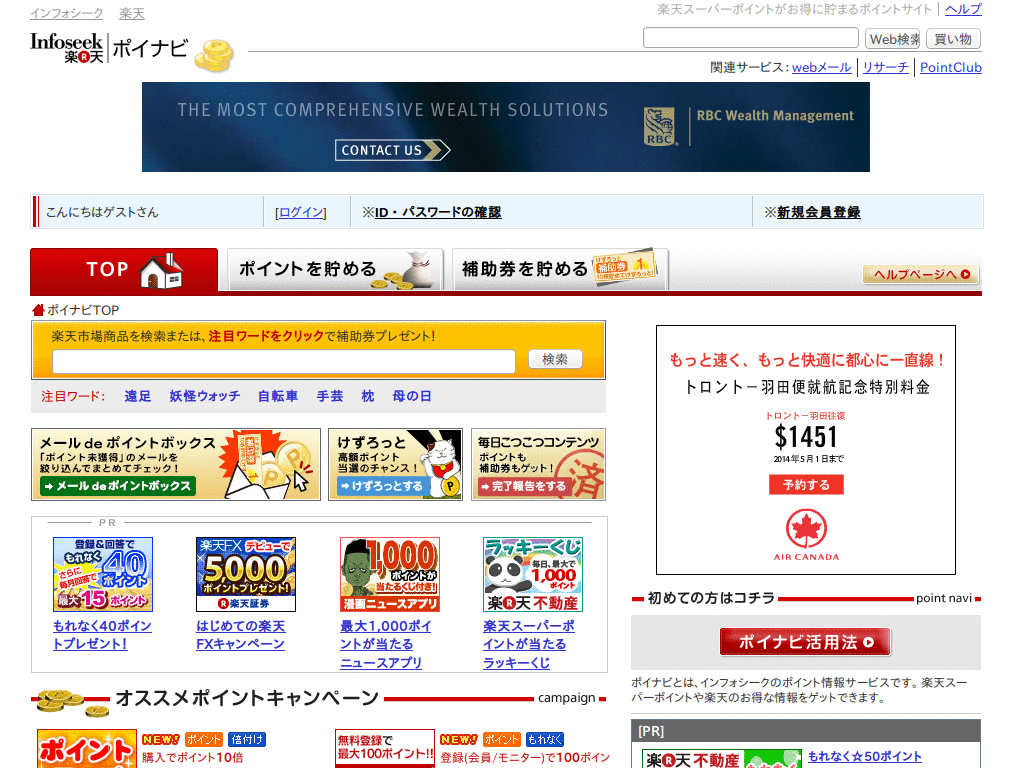Open the TOP tab with house icon

pos(124,269)
